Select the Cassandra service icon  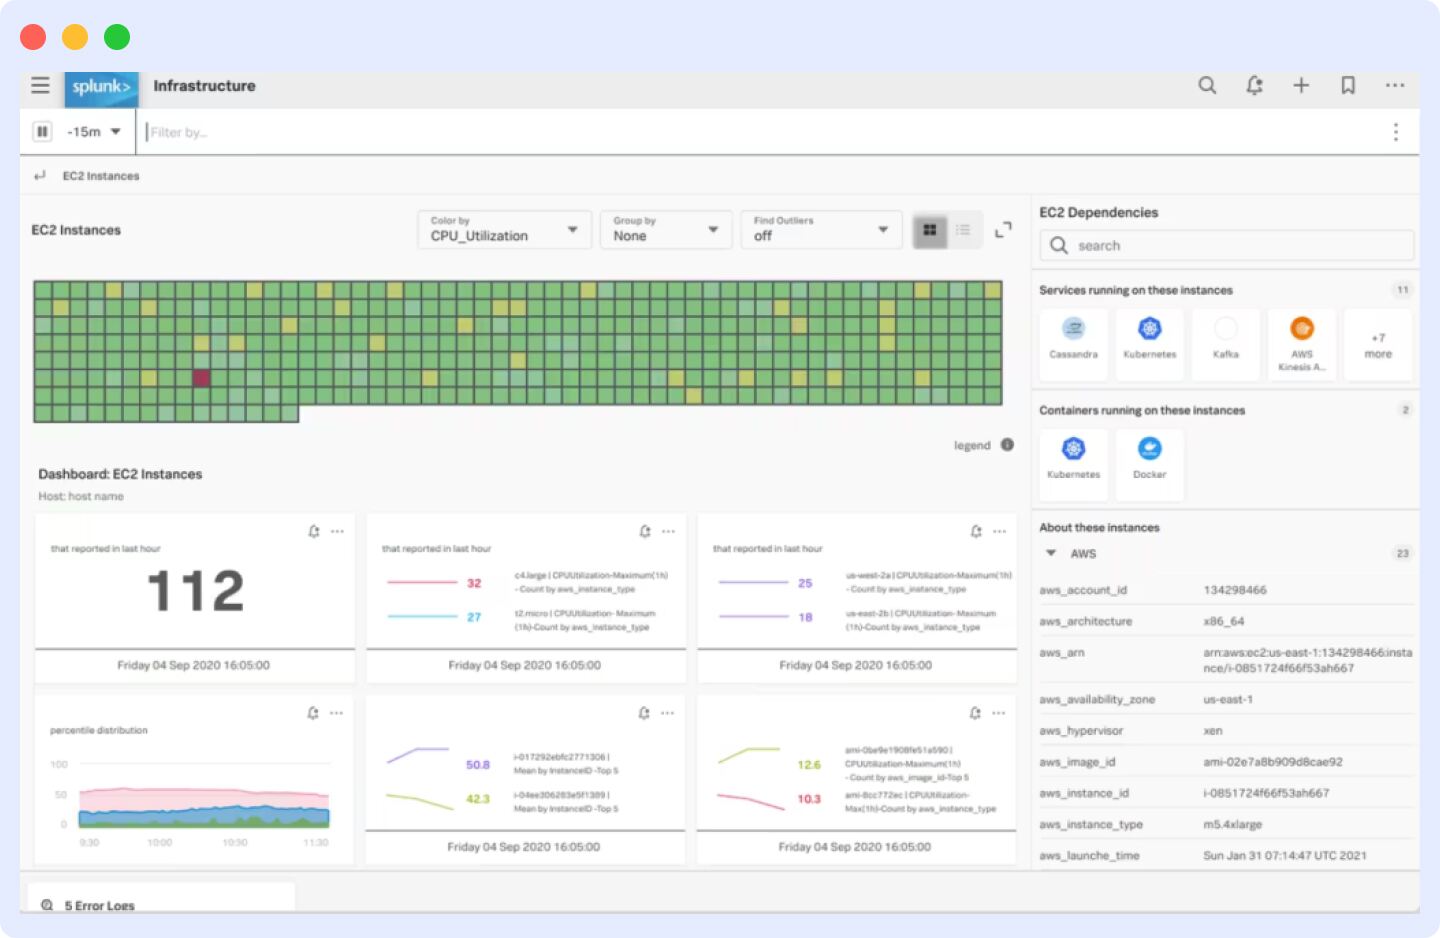(1073, 344)
